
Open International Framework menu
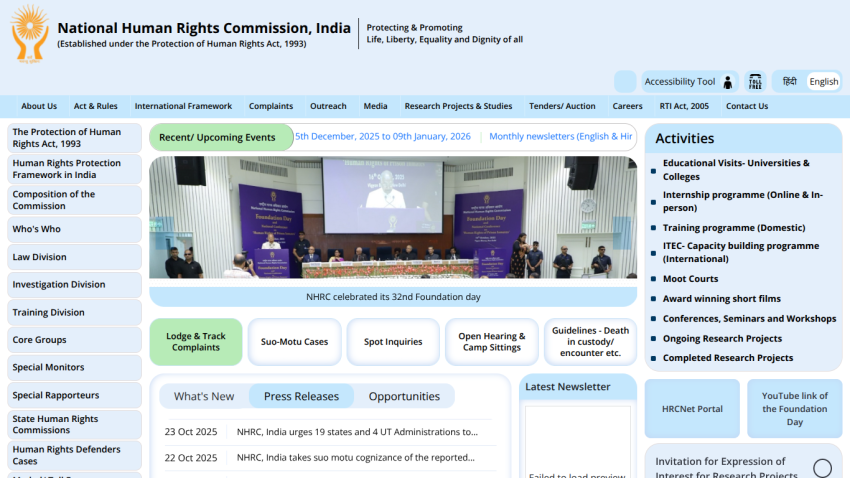(x=183, y=106)
